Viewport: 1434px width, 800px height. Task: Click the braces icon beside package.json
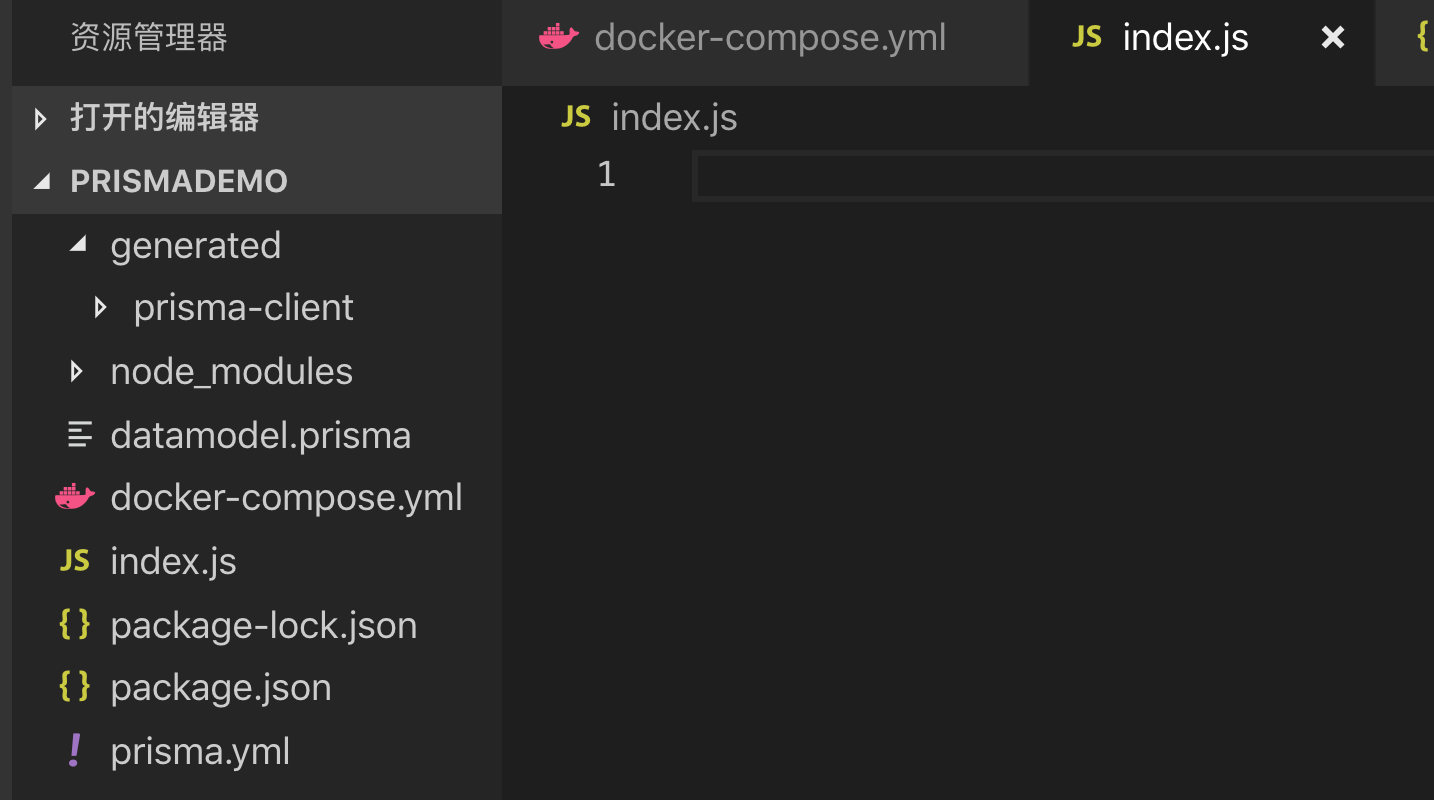pos(75,687)
